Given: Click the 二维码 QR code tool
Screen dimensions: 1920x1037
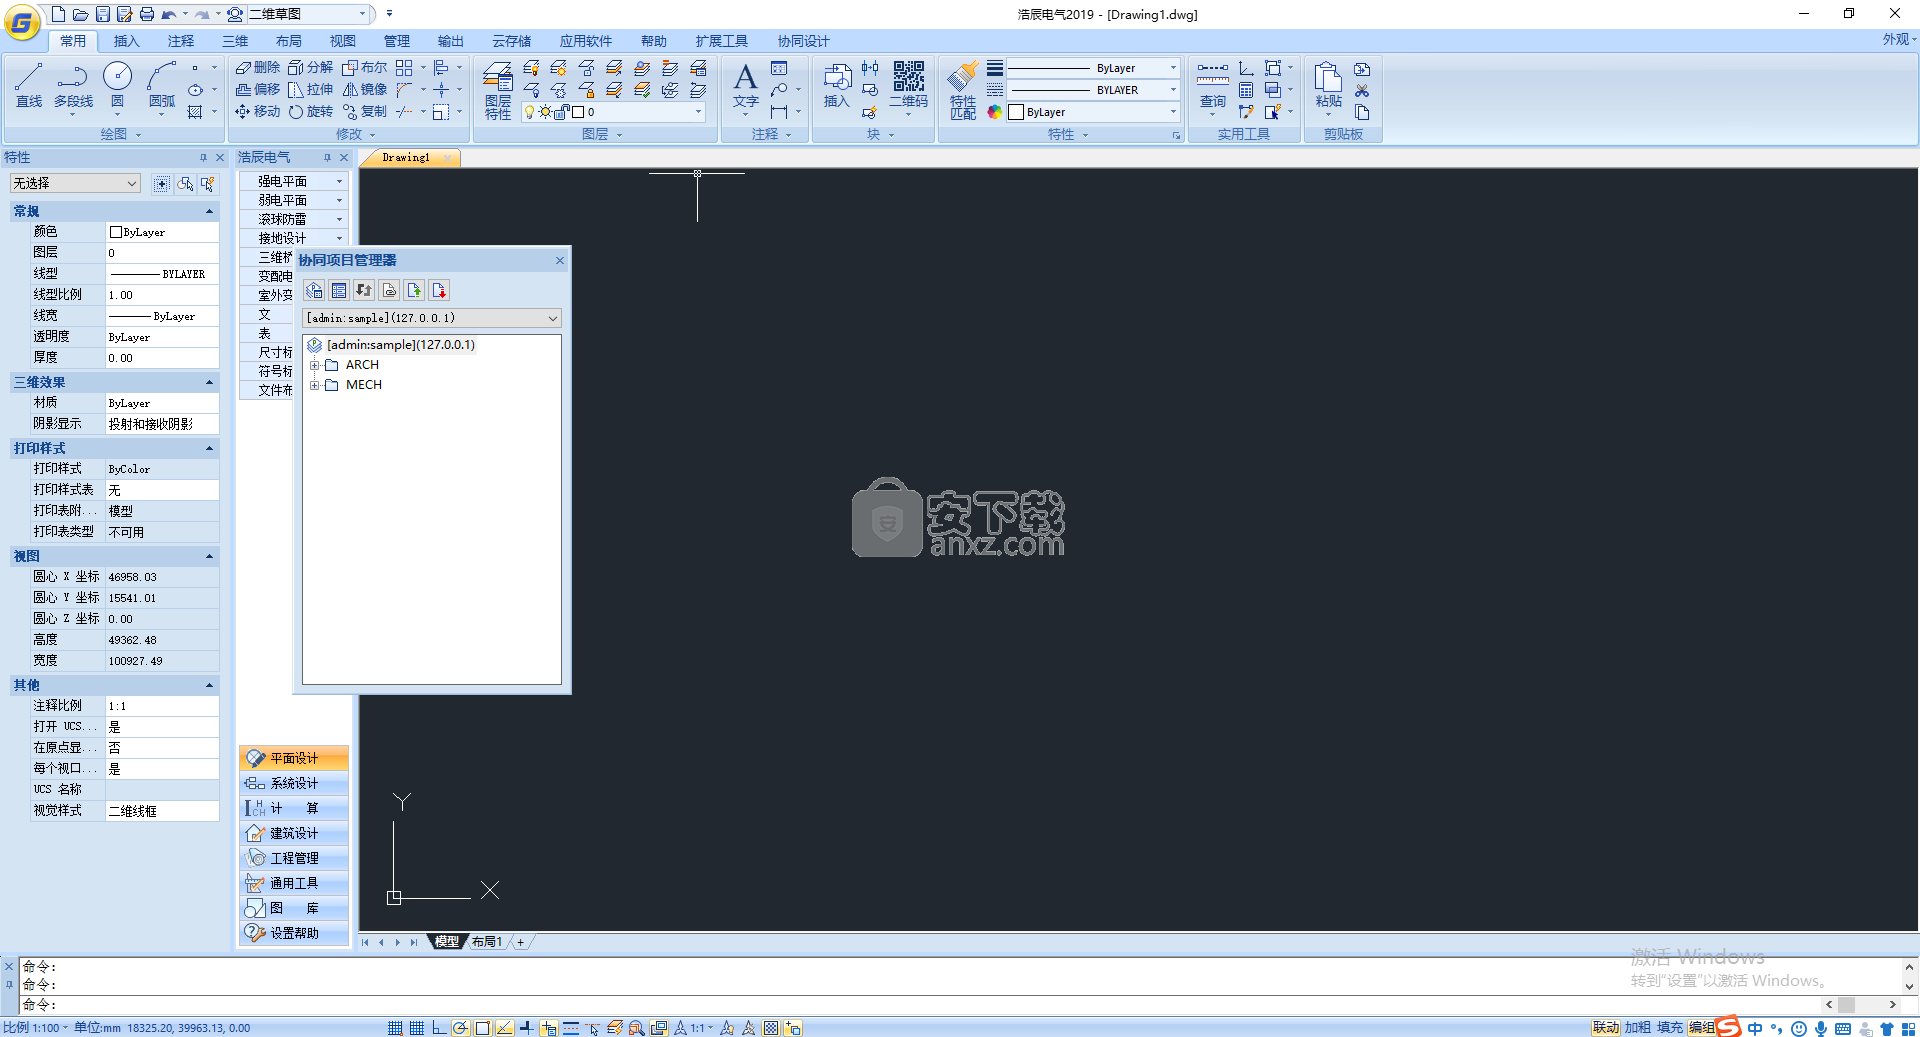Looking at the screenshot, I should tap(908, 85).
